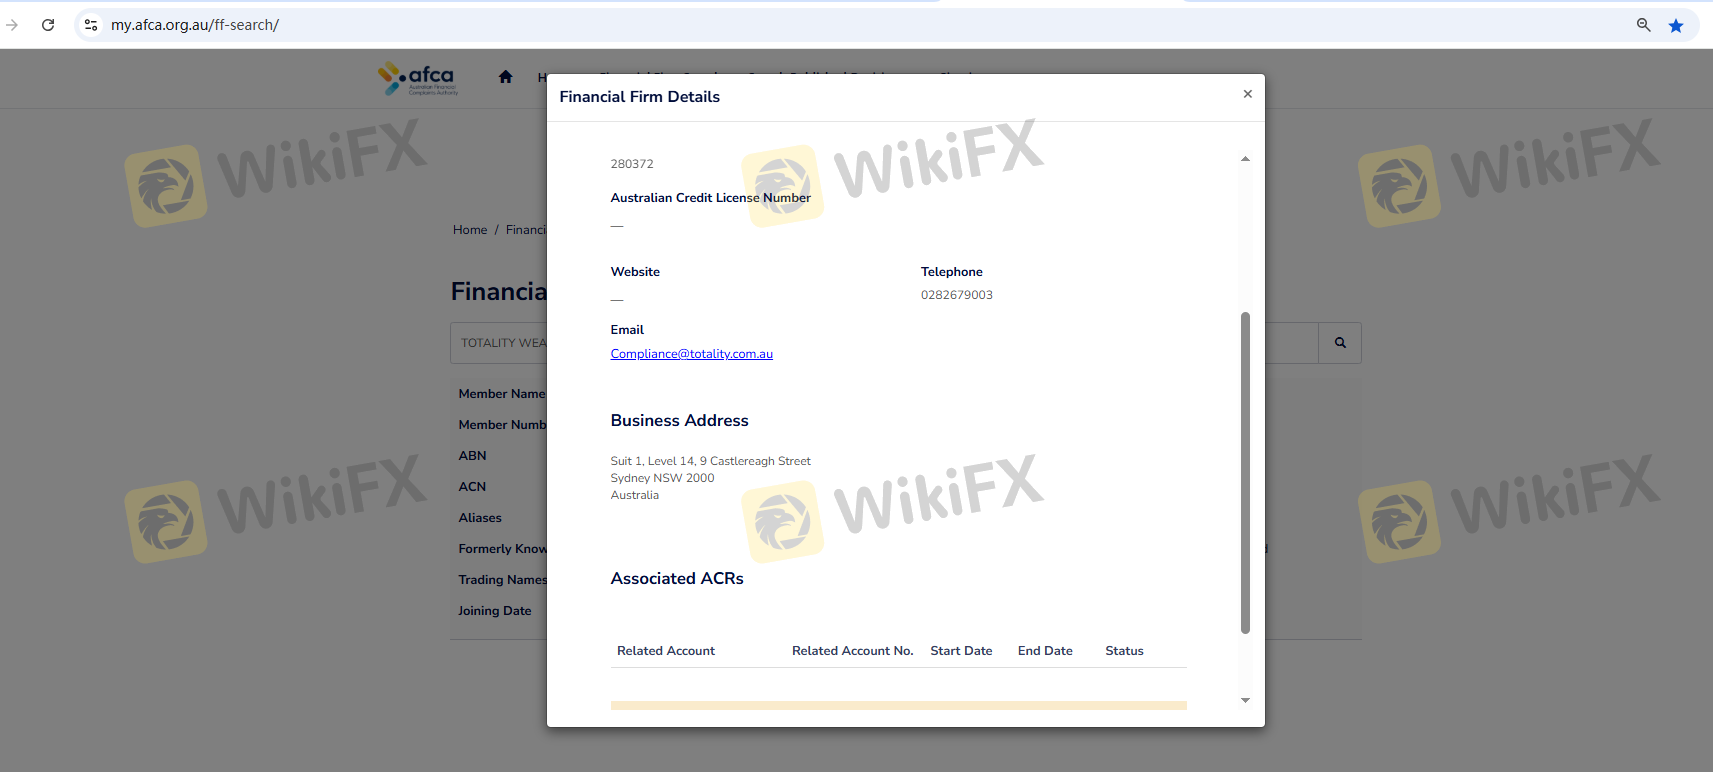Click the browser address bar URL
Image resolution: width=1713 pixels, height=772 pixels.
coord(195,25)
